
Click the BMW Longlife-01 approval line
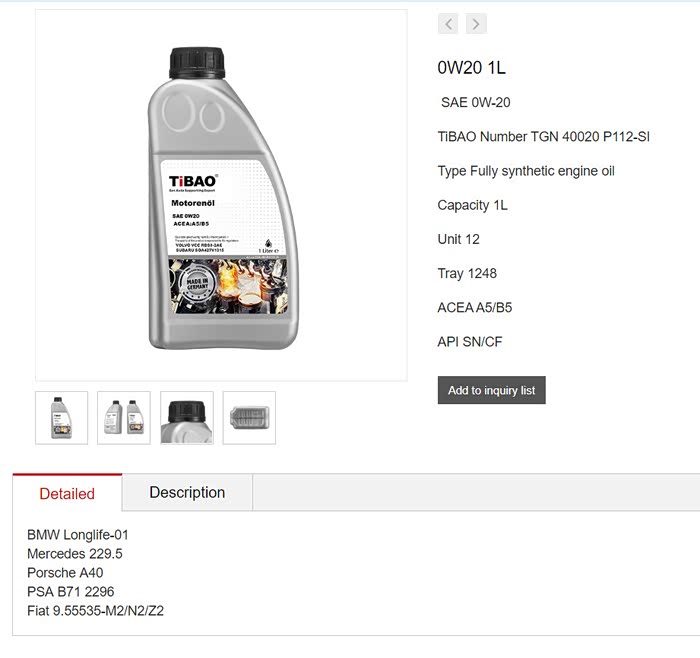(78, 535)
